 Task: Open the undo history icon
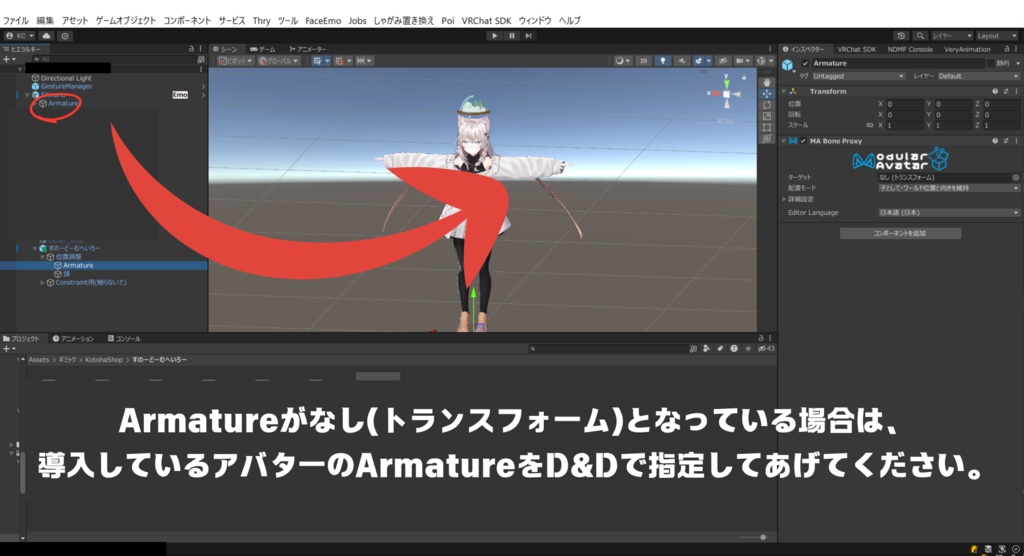point(901,36)
